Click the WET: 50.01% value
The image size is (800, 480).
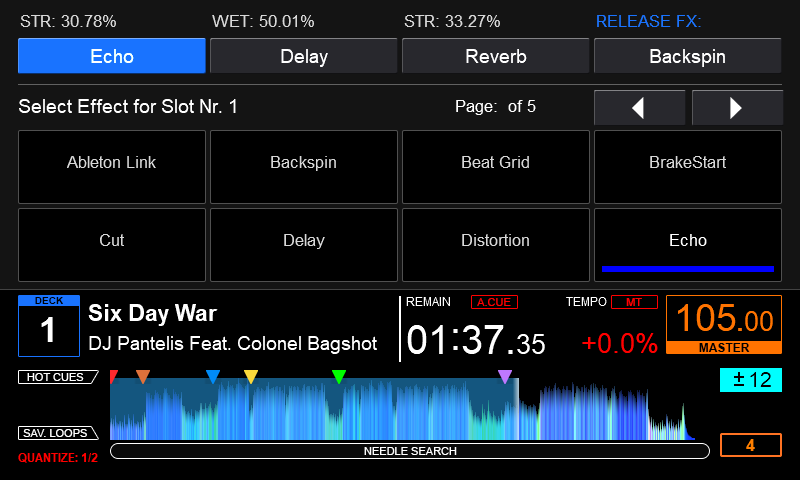263,21
